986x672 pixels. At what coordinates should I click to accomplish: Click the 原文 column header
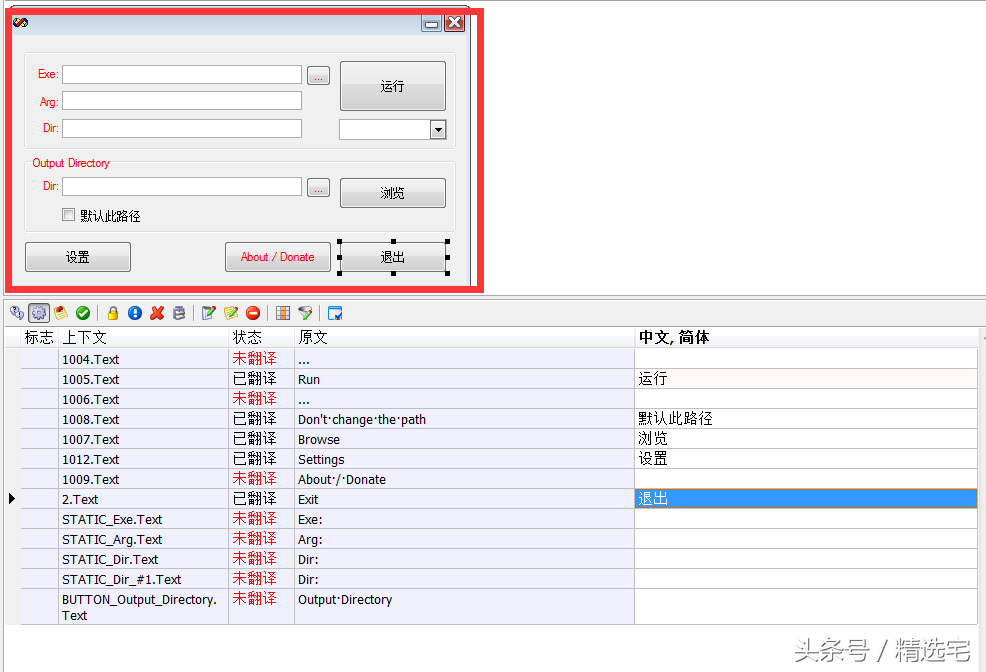click(464, 338)
